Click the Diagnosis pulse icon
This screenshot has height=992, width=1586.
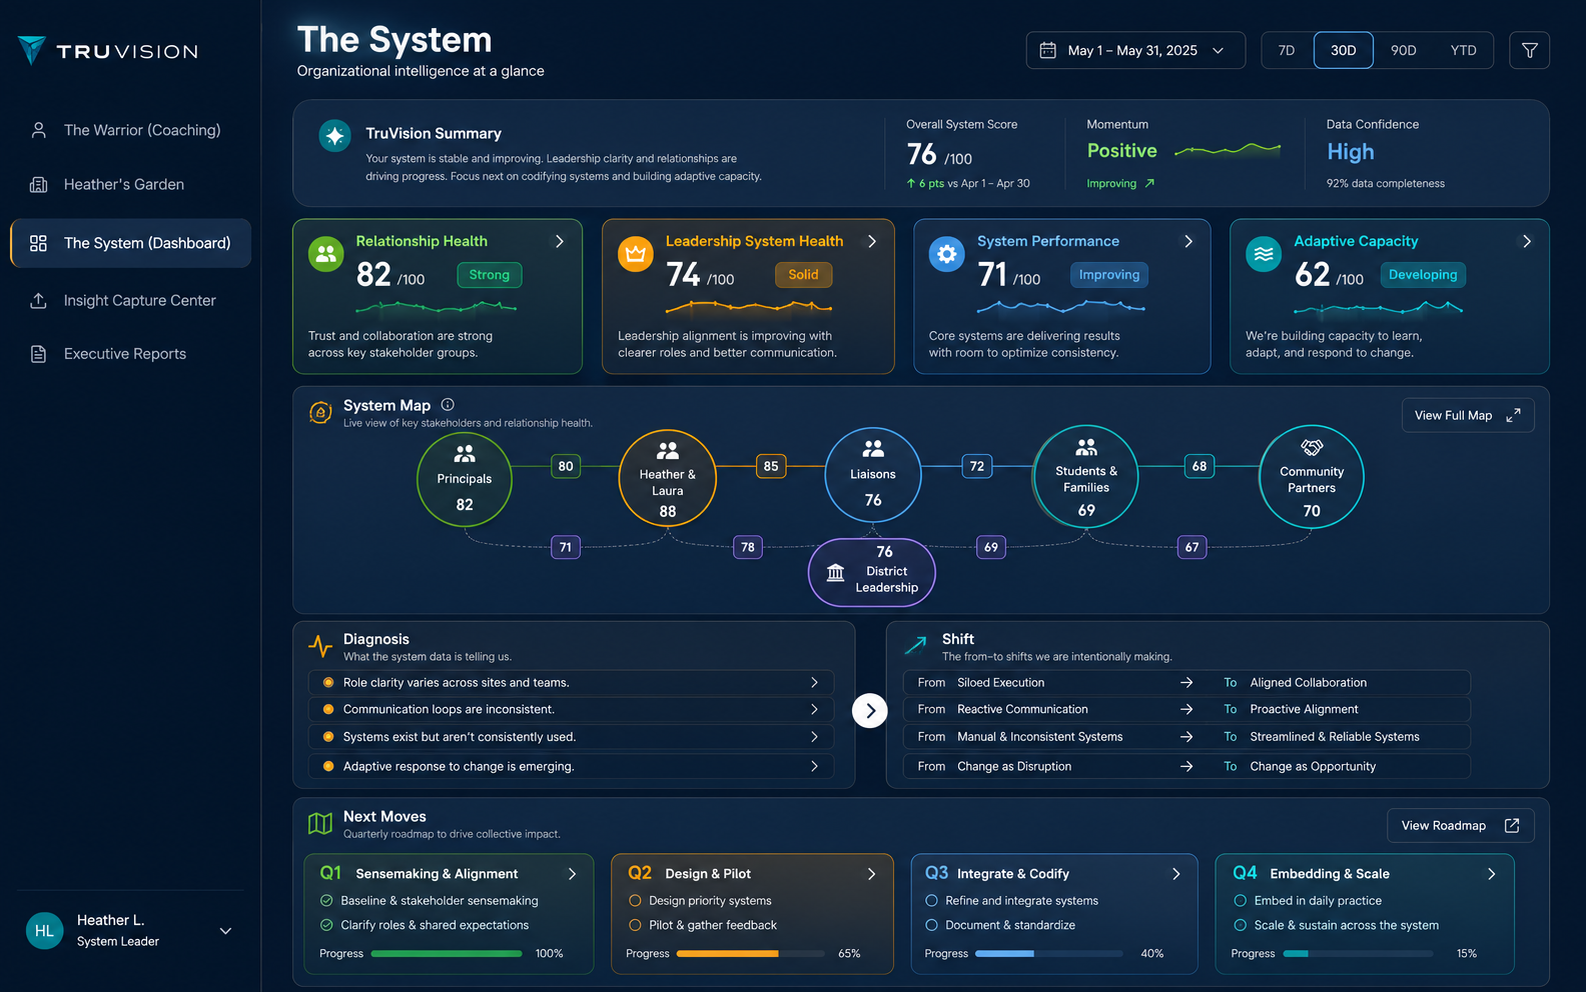tap(320, 646)
